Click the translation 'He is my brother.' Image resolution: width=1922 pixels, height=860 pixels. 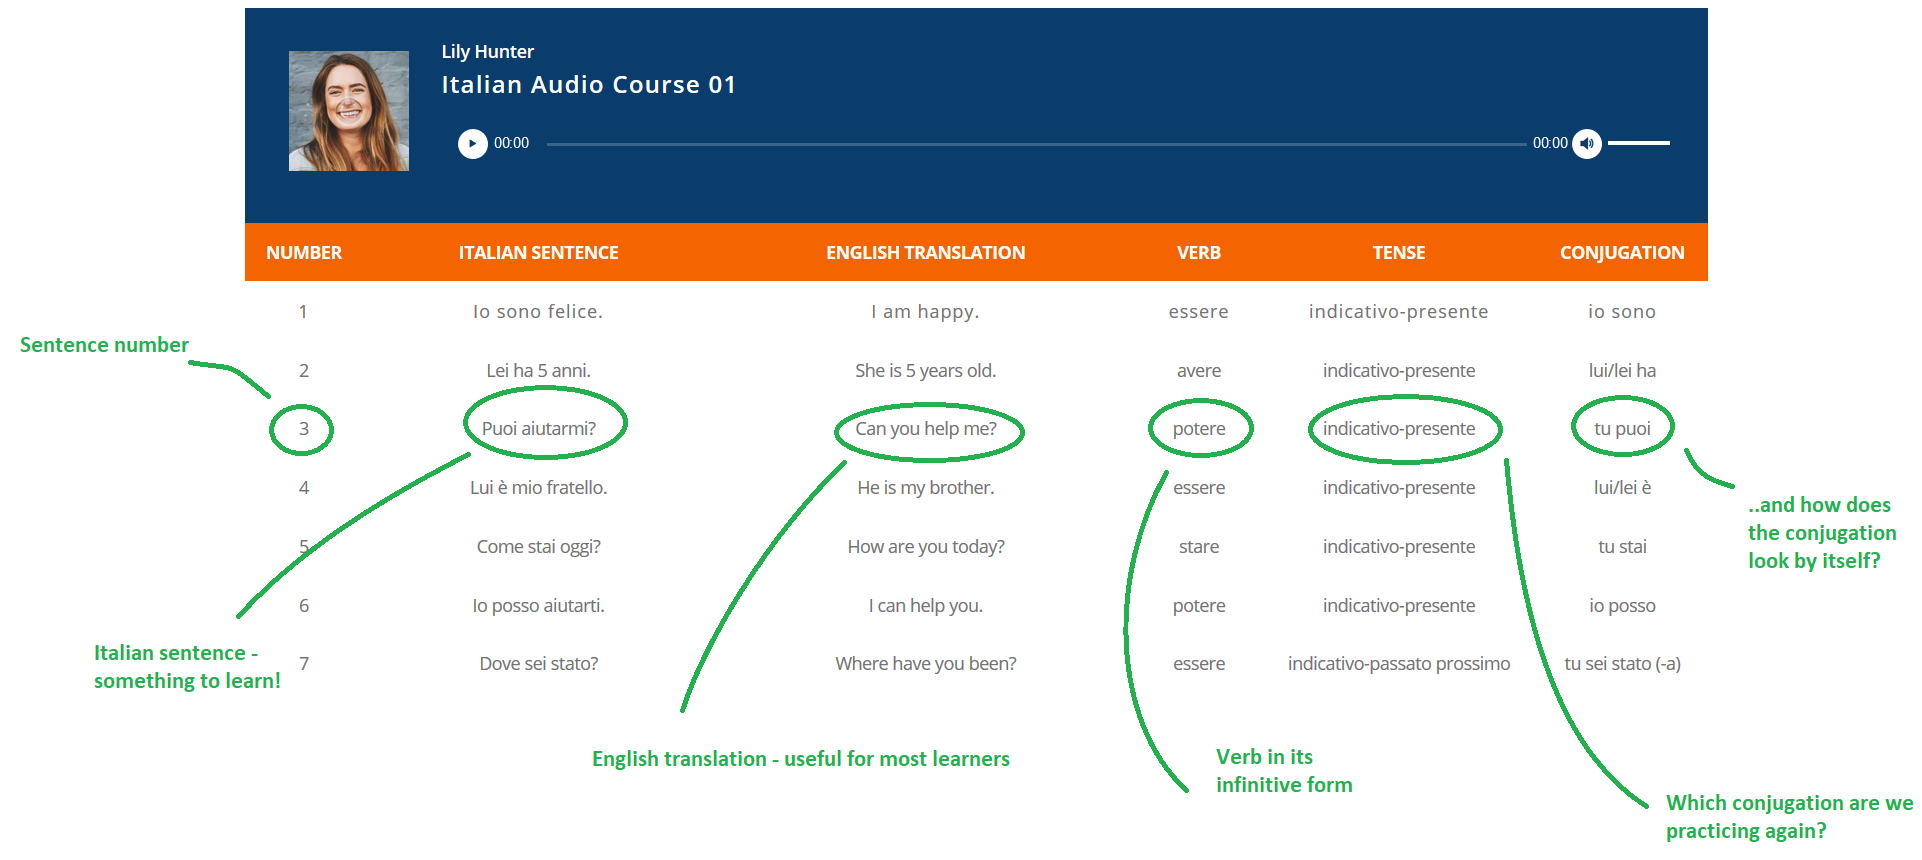coord(925,488)
